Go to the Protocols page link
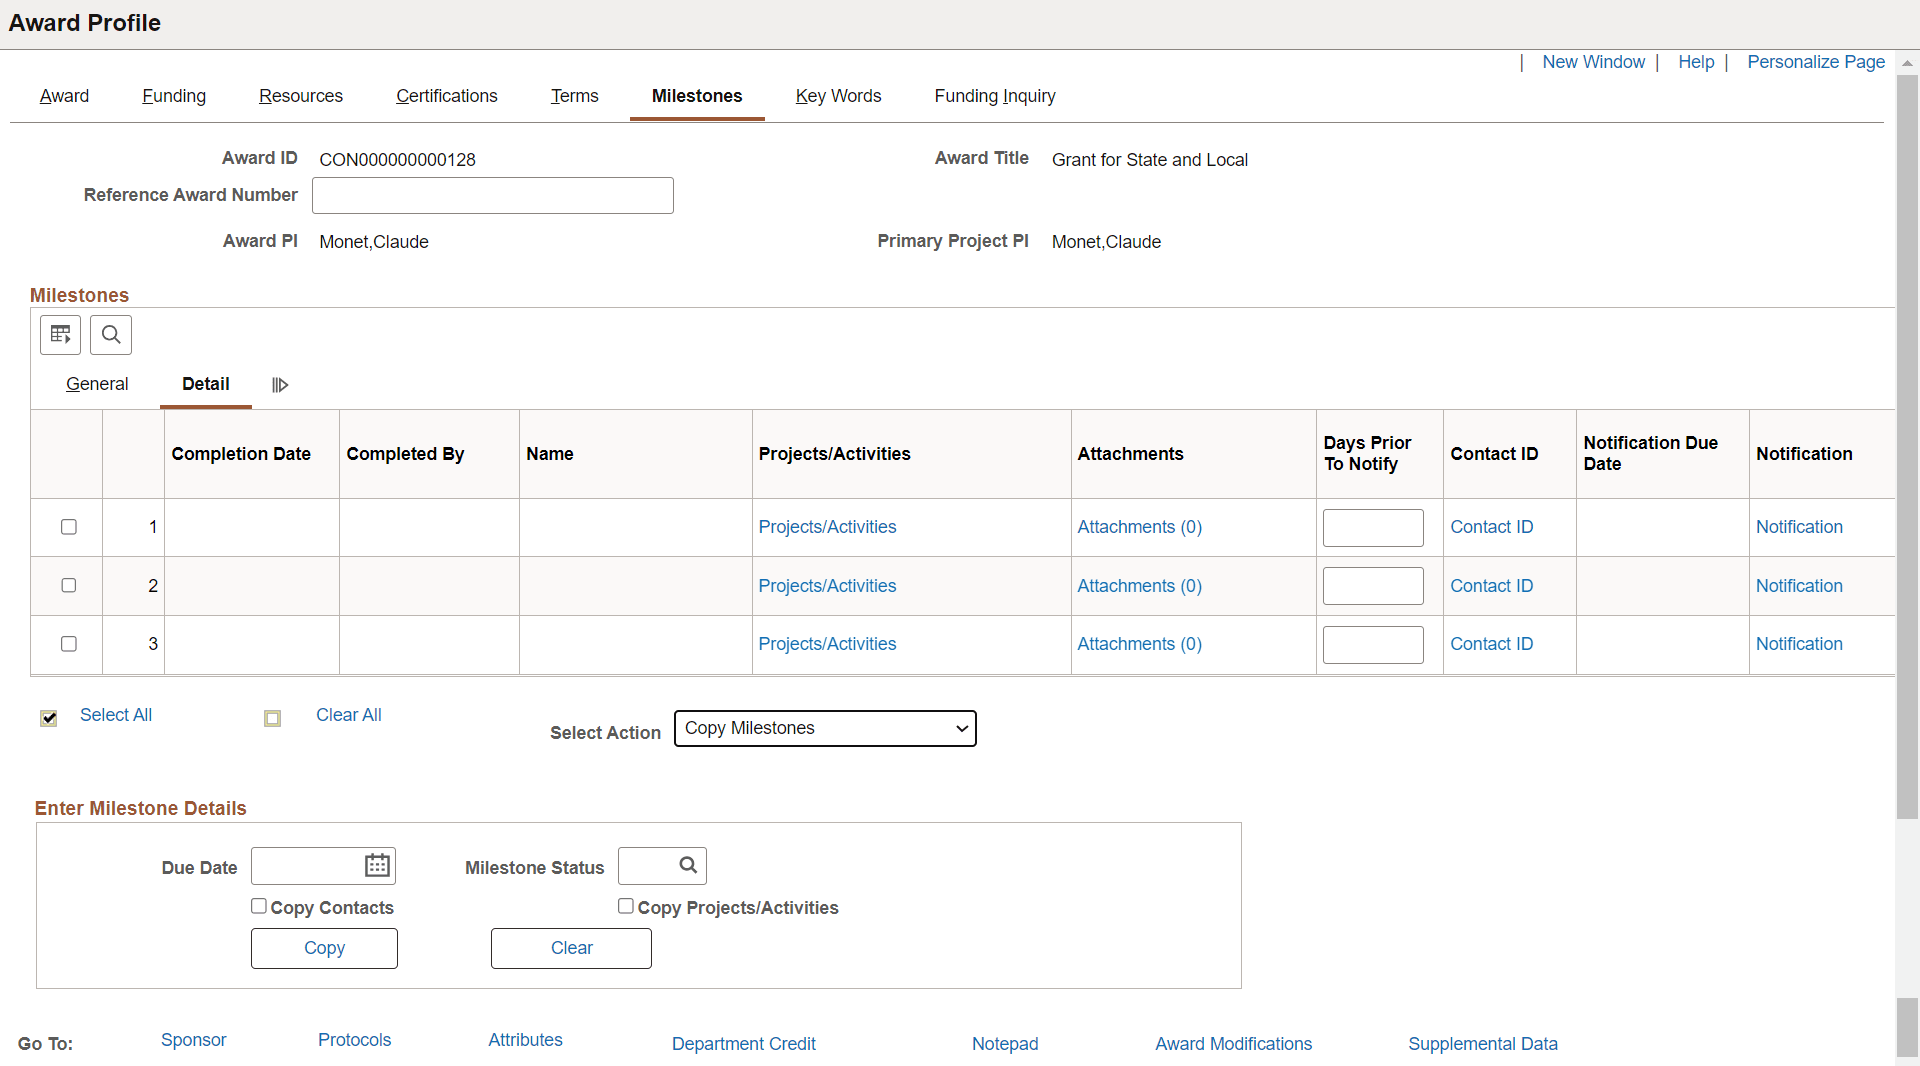1920x1066 pixels. pos(354,1040)
